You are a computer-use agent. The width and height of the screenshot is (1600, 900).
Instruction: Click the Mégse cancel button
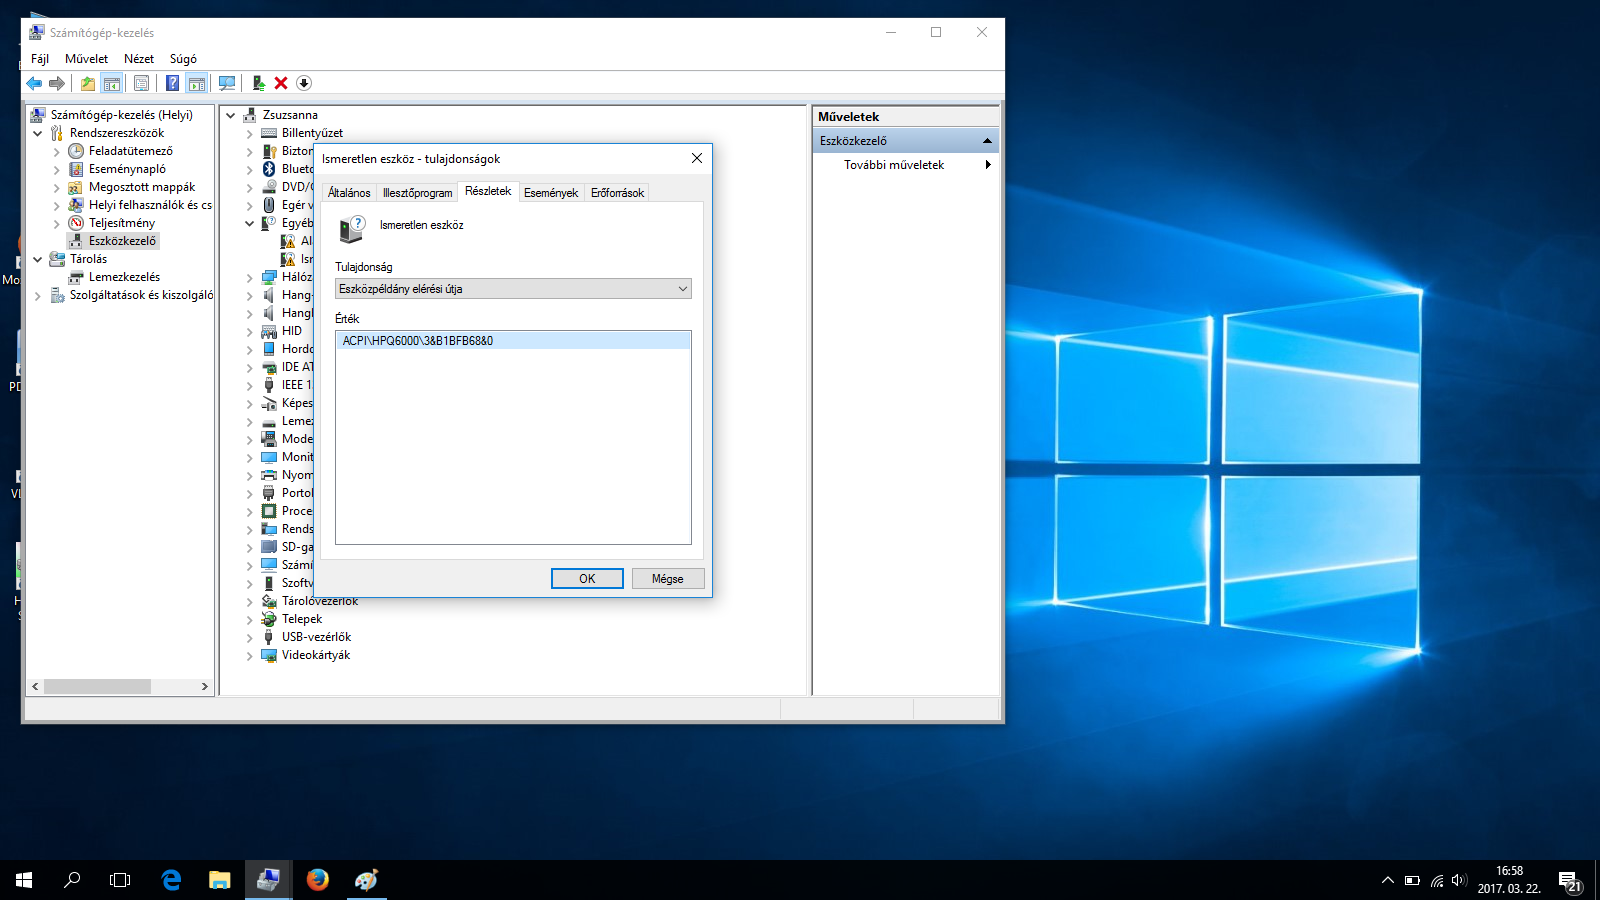click(668, 579)
